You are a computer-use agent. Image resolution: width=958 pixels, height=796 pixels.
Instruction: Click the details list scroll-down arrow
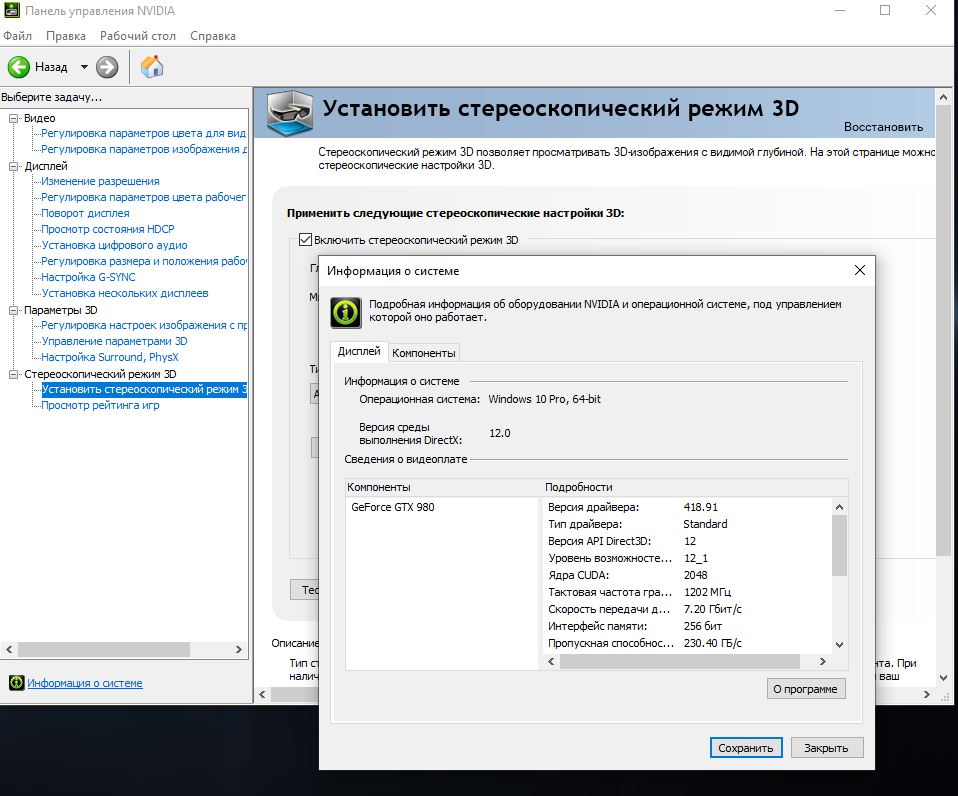(x=839, y=644)
